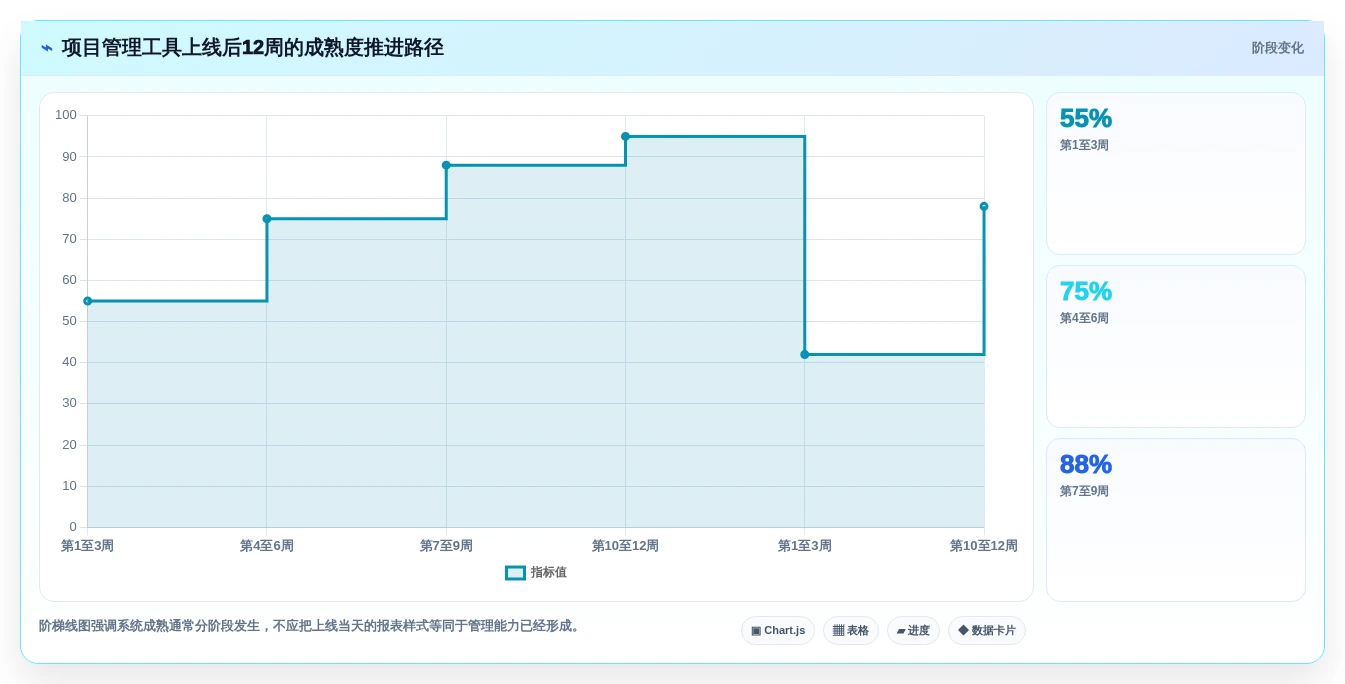Click the y-axis label 100
Screen dimensions: 1345x684
pos(66,115)
